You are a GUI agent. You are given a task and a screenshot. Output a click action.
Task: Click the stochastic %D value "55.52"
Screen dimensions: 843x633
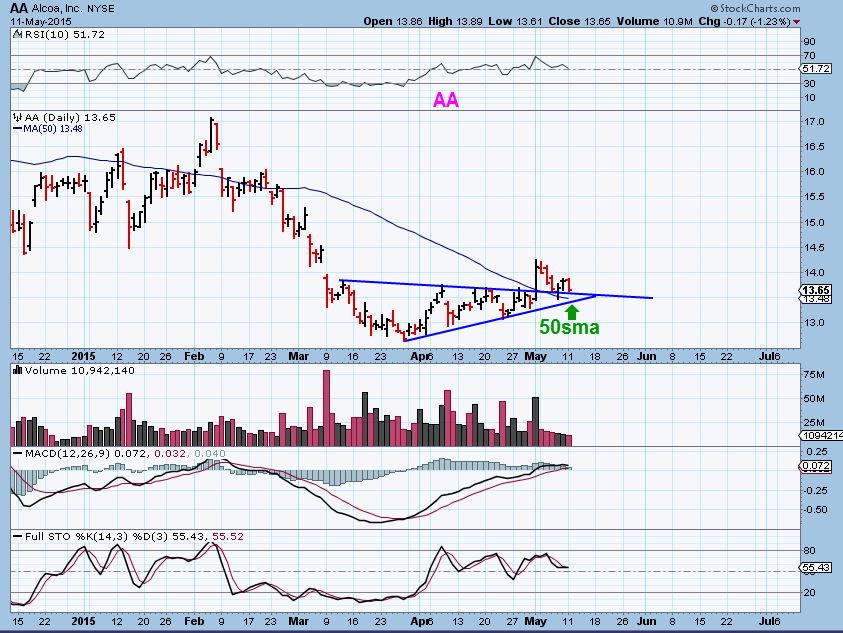[228, 537]
